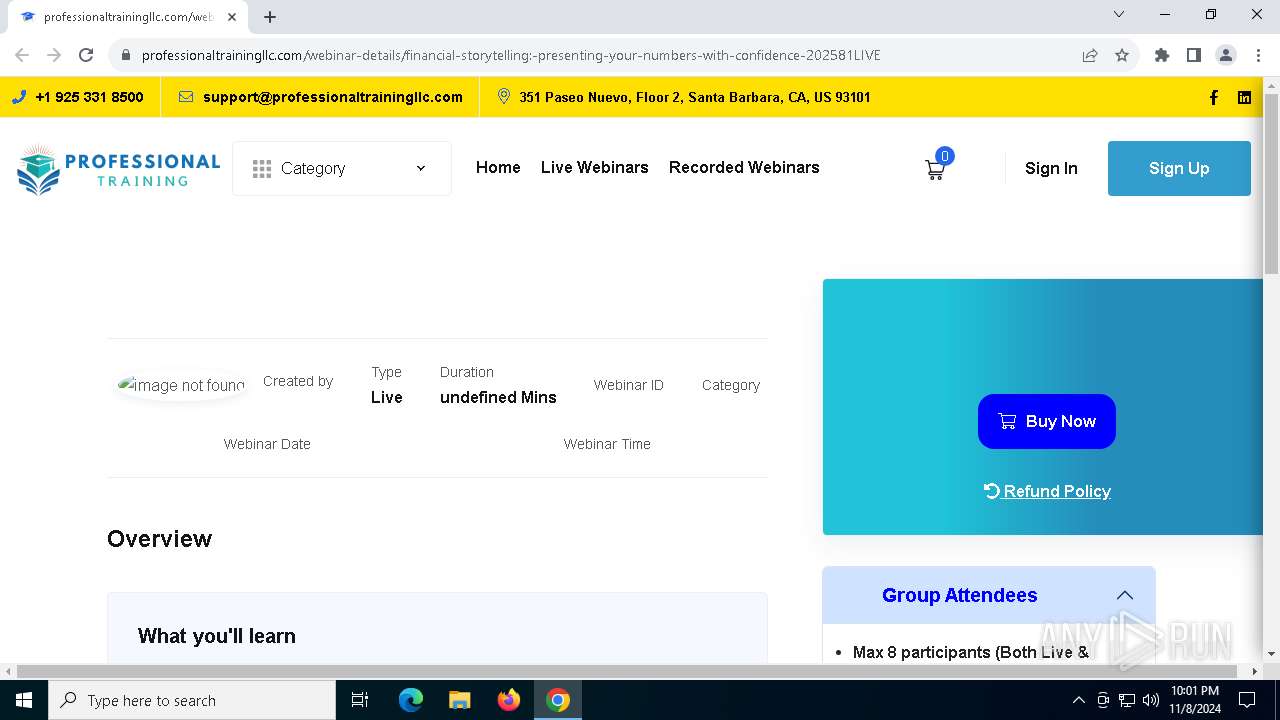This screenshot has width=1280, height=720.
Task: Open the Refund Policy link
Action: (1047, 491)
